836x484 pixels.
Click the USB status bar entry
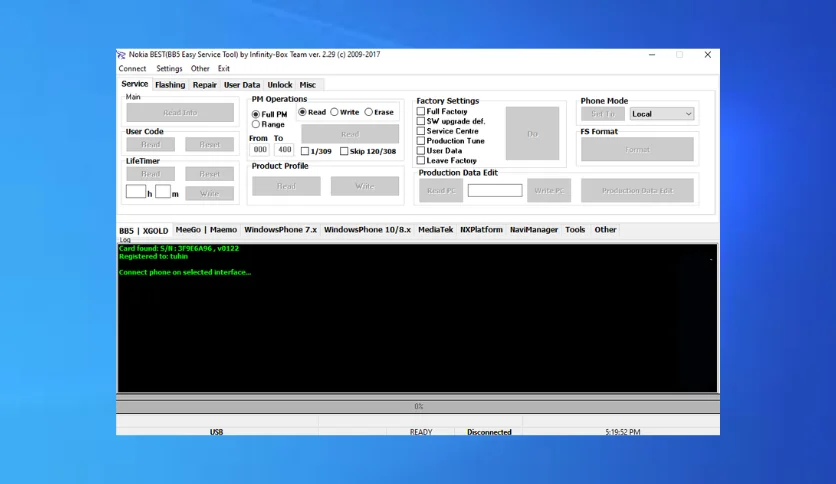[x=216, y=432]
